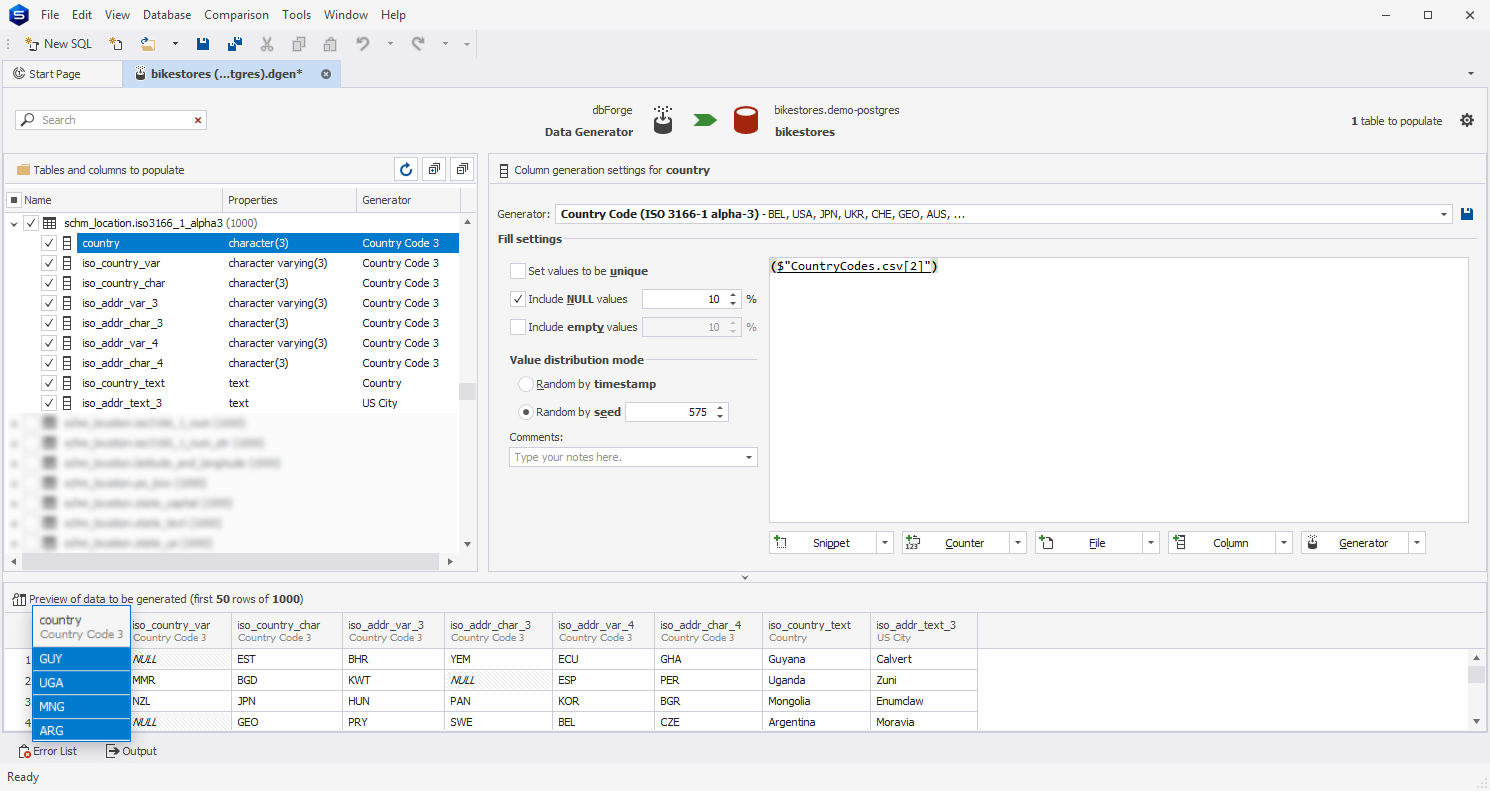Image resolution: width=1490 pixels, height=791 pixels.
Task: Click the Column insert button
Action: 1222,543
